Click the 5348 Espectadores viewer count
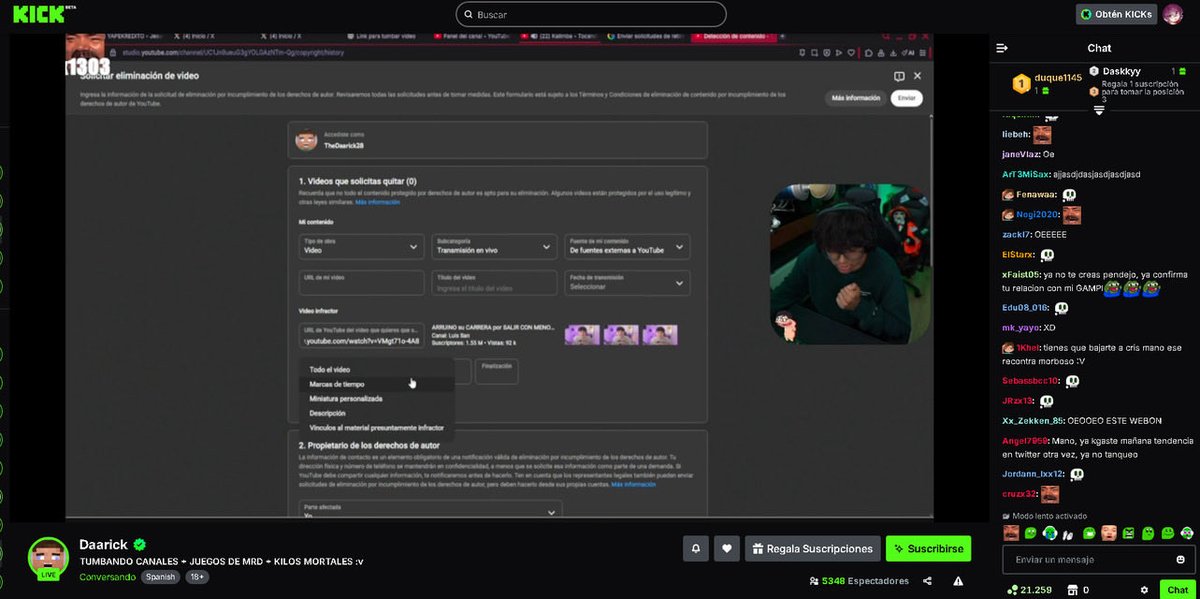The image size is (1200, 599). (858, 581)
